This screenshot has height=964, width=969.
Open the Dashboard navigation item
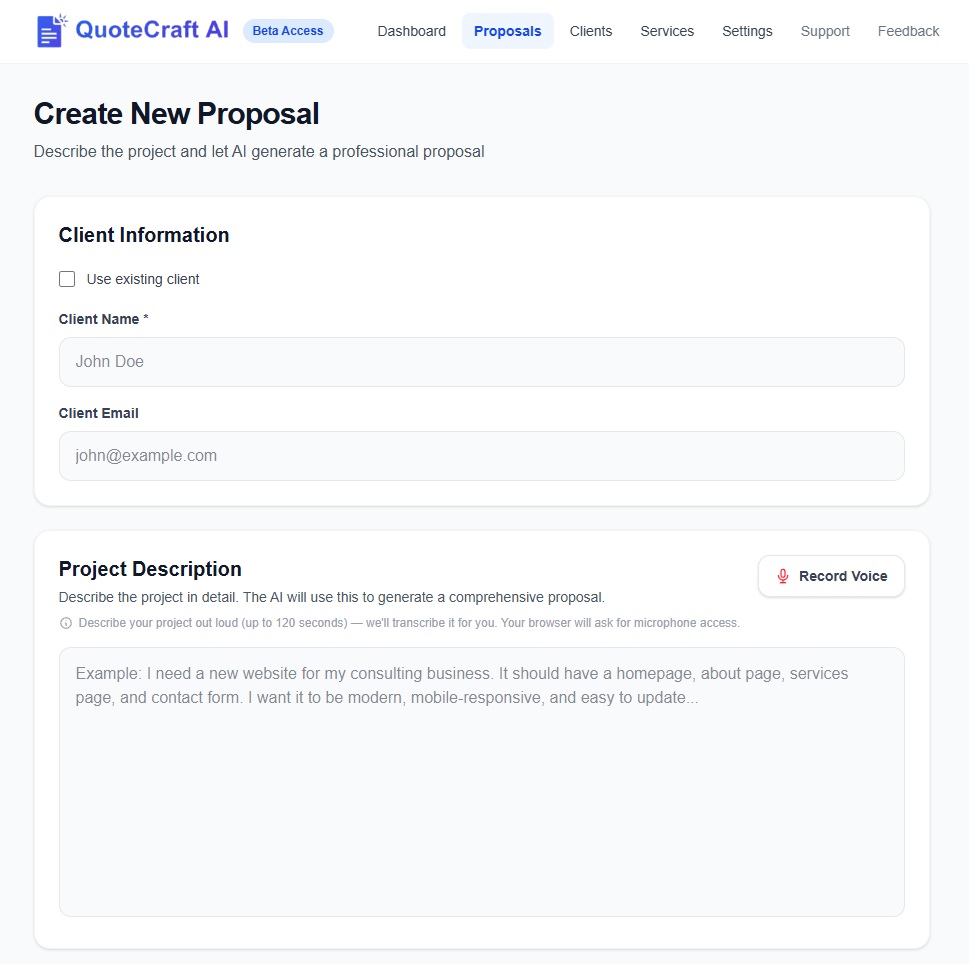coord(411,31)
